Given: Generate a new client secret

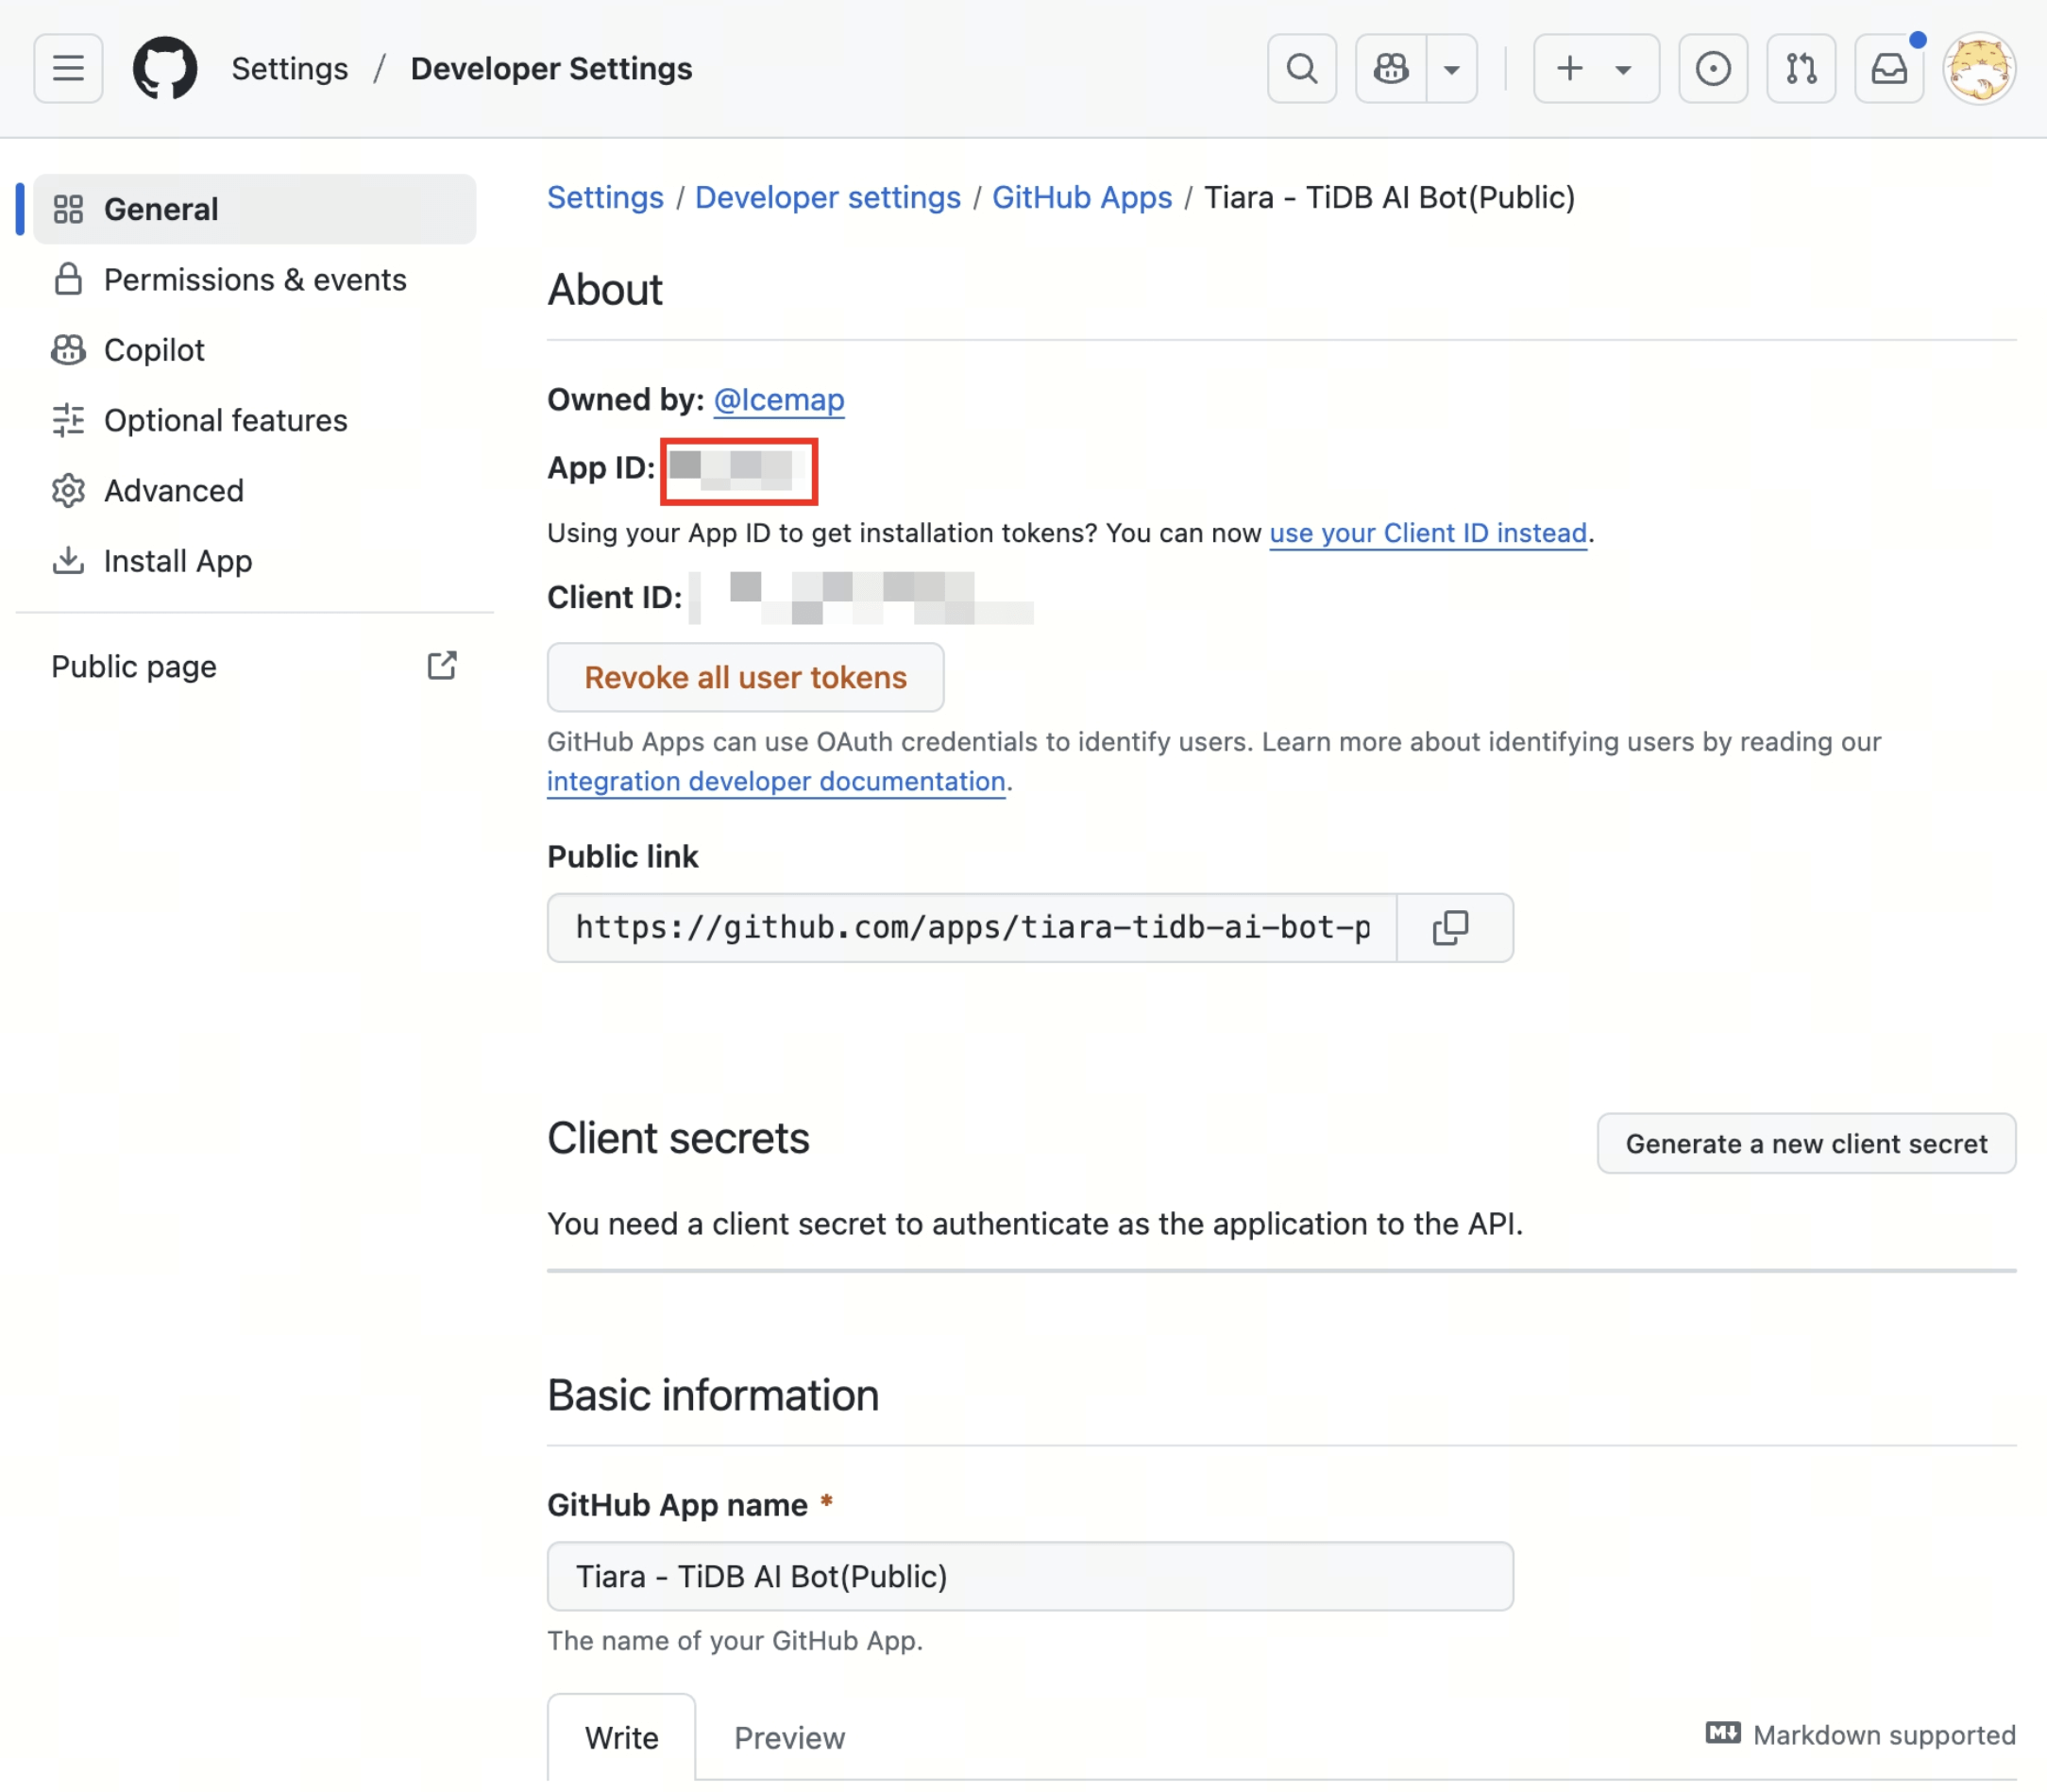Looking at the screenshot, I should coord(1806,1143).
